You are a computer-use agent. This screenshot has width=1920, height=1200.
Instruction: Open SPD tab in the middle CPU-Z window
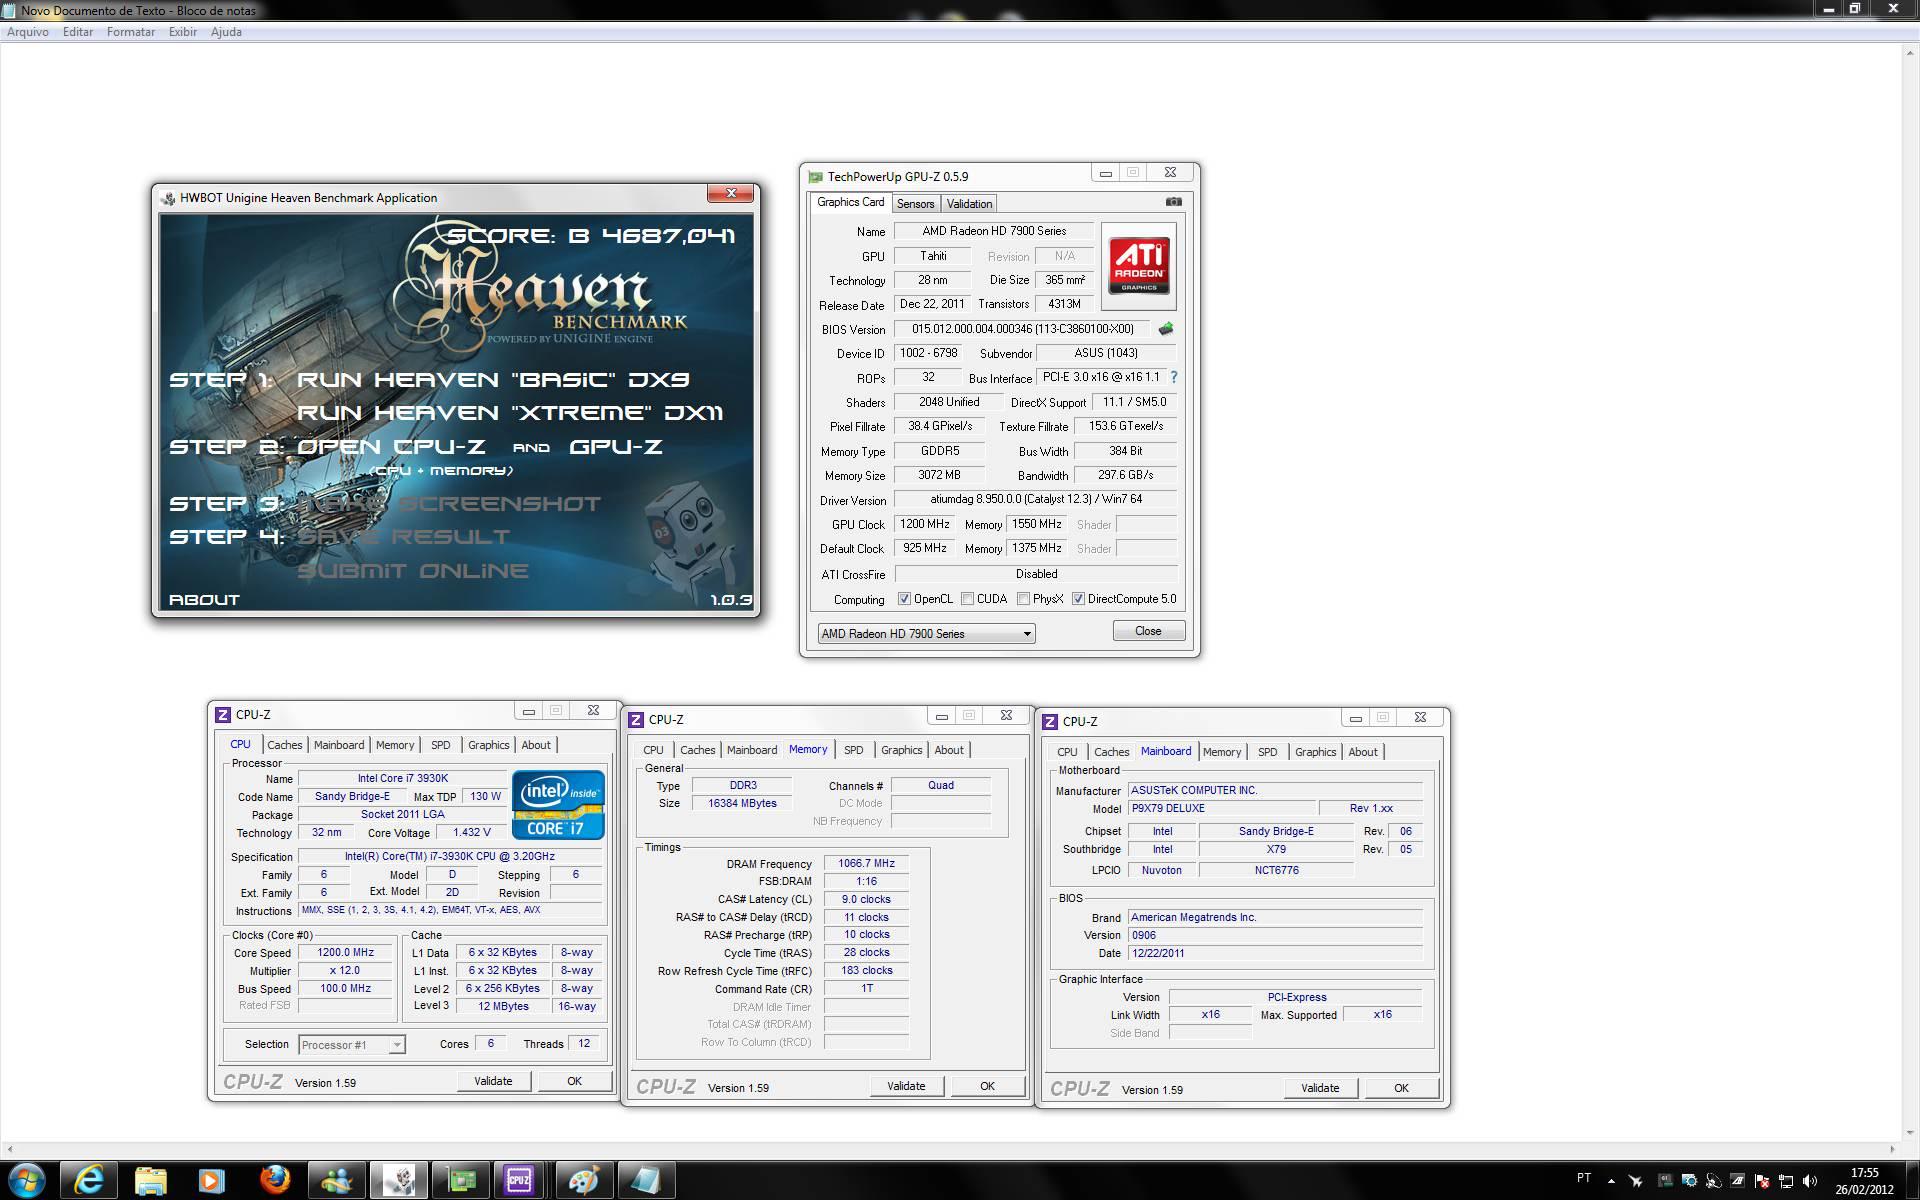853,750
